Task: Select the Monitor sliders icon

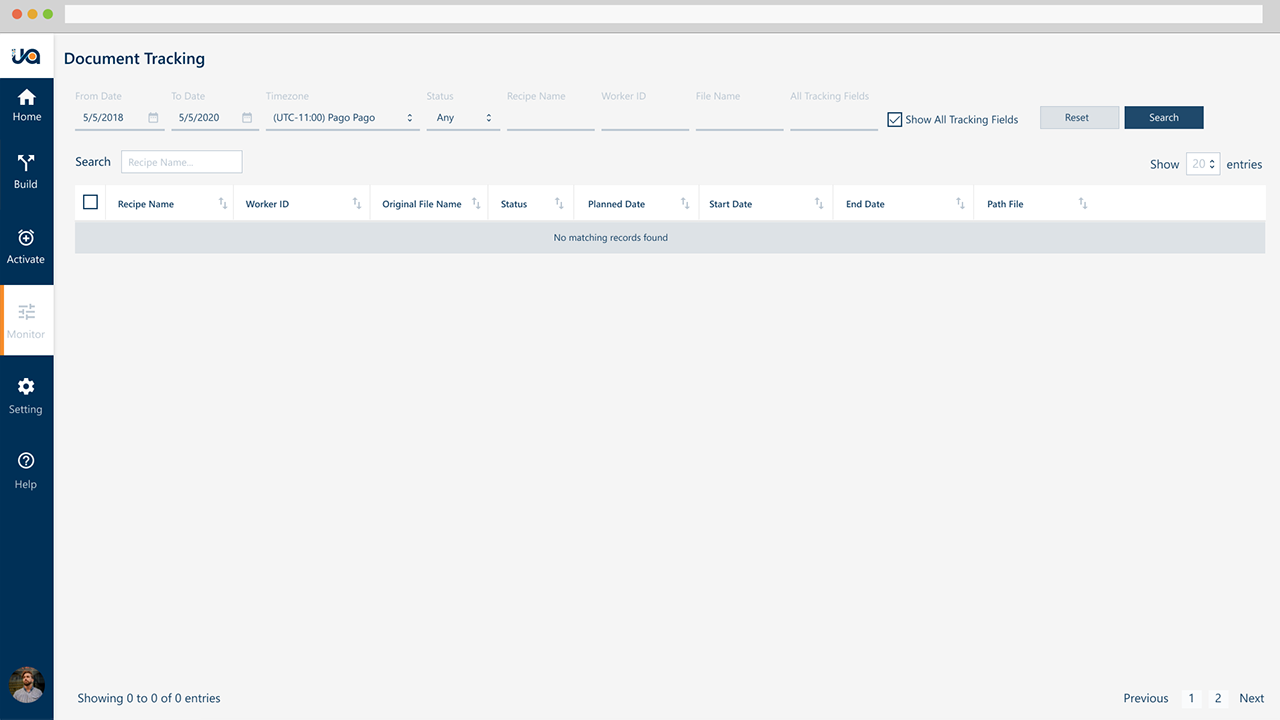Action: (x=27, y=313)
